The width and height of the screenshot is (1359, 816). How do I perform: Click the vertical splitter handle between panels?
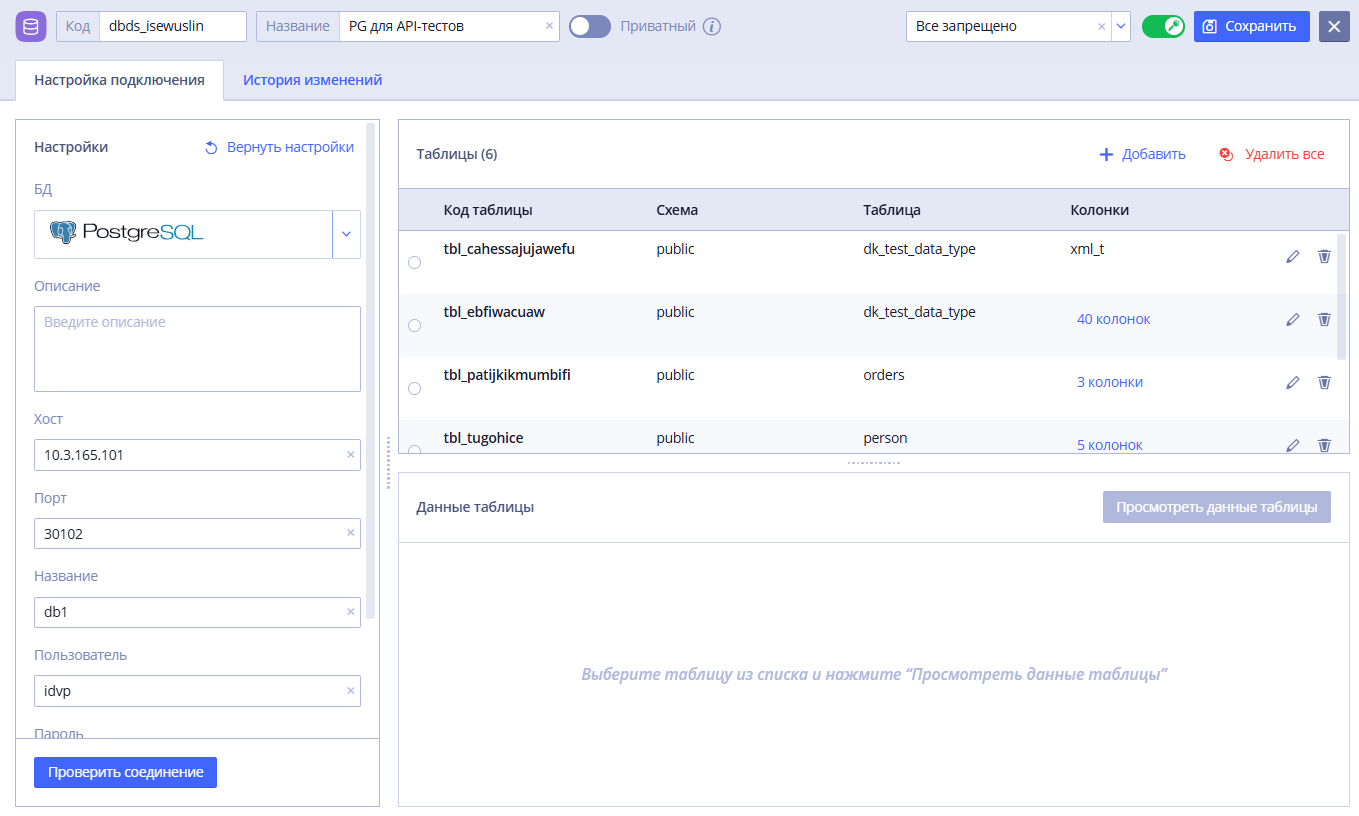389,463
